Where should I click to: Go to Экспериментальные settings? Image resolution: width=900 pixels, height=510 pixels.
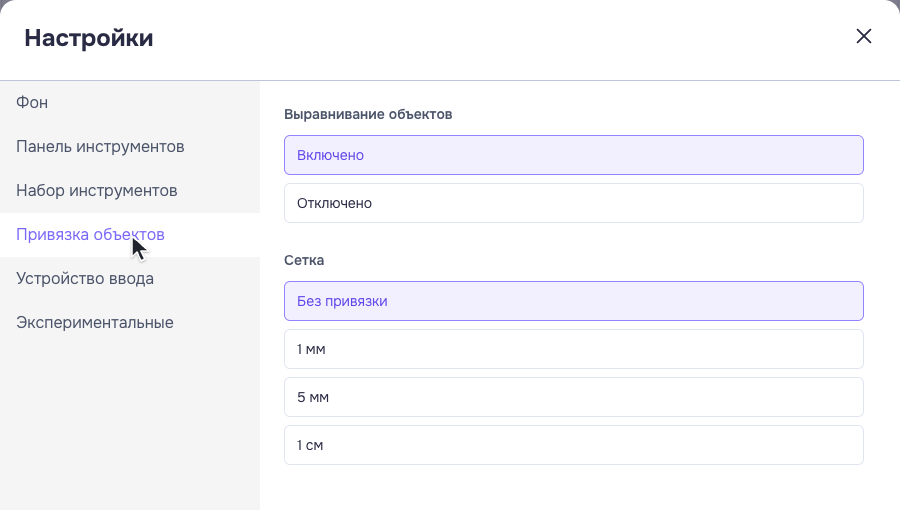point(130,323)
